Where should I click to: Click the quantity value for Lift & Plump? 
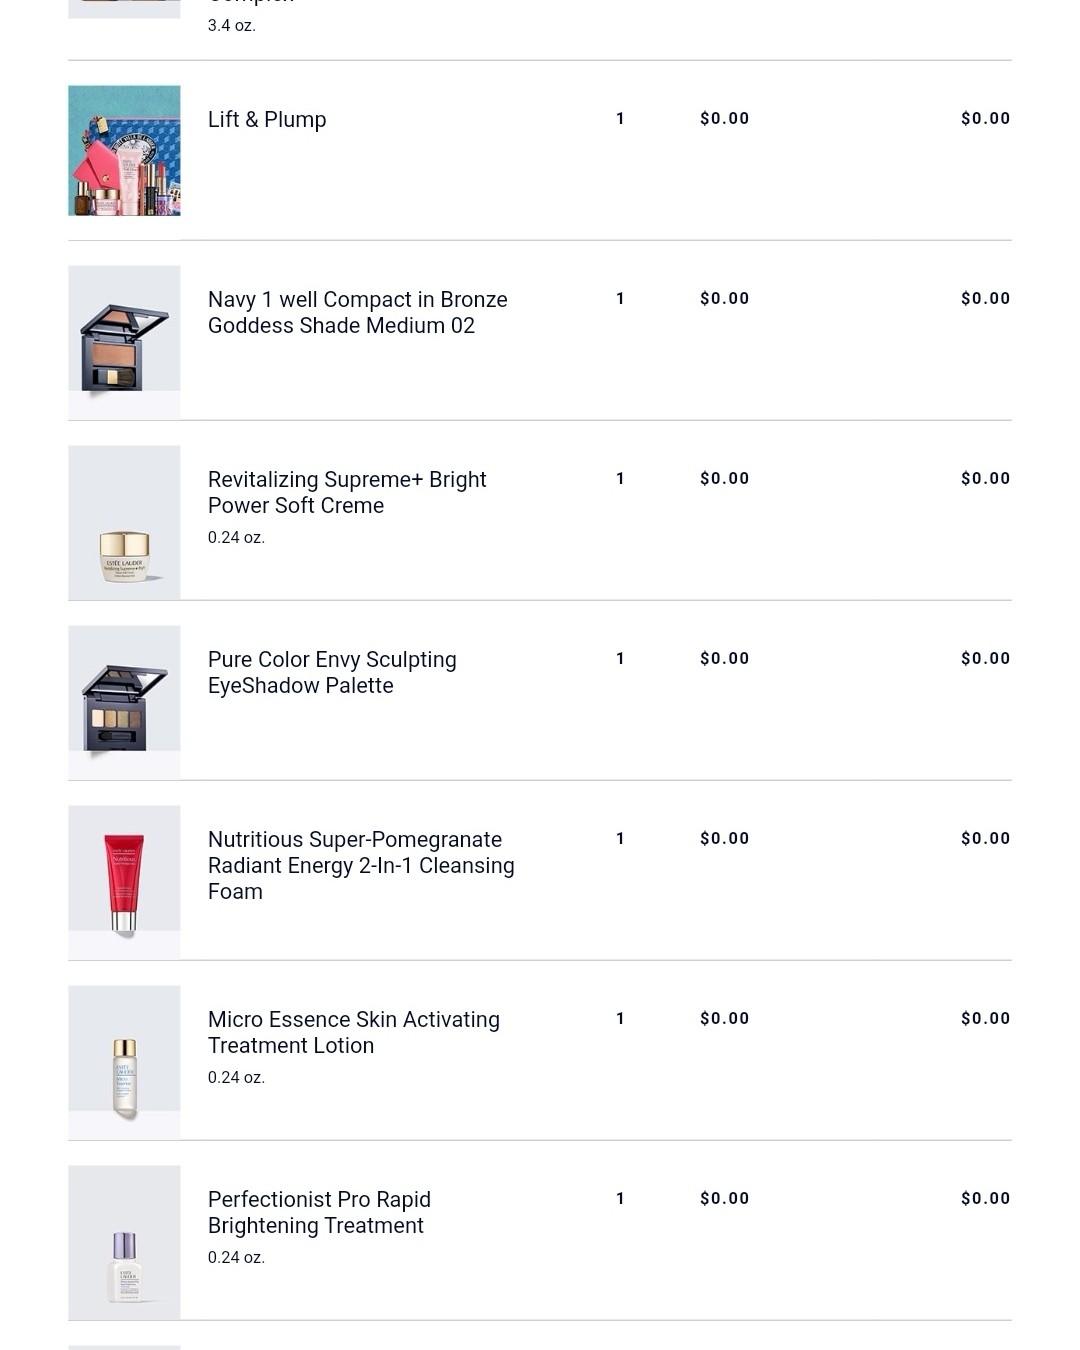click(620, 119)
